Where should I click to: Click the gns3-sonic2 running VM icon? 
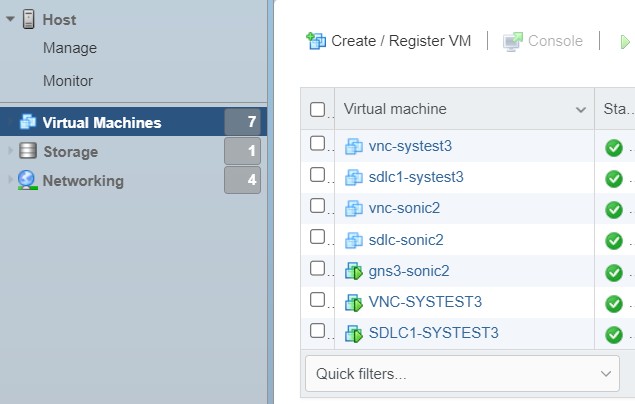pyautogui.click(x=353, y=271)
